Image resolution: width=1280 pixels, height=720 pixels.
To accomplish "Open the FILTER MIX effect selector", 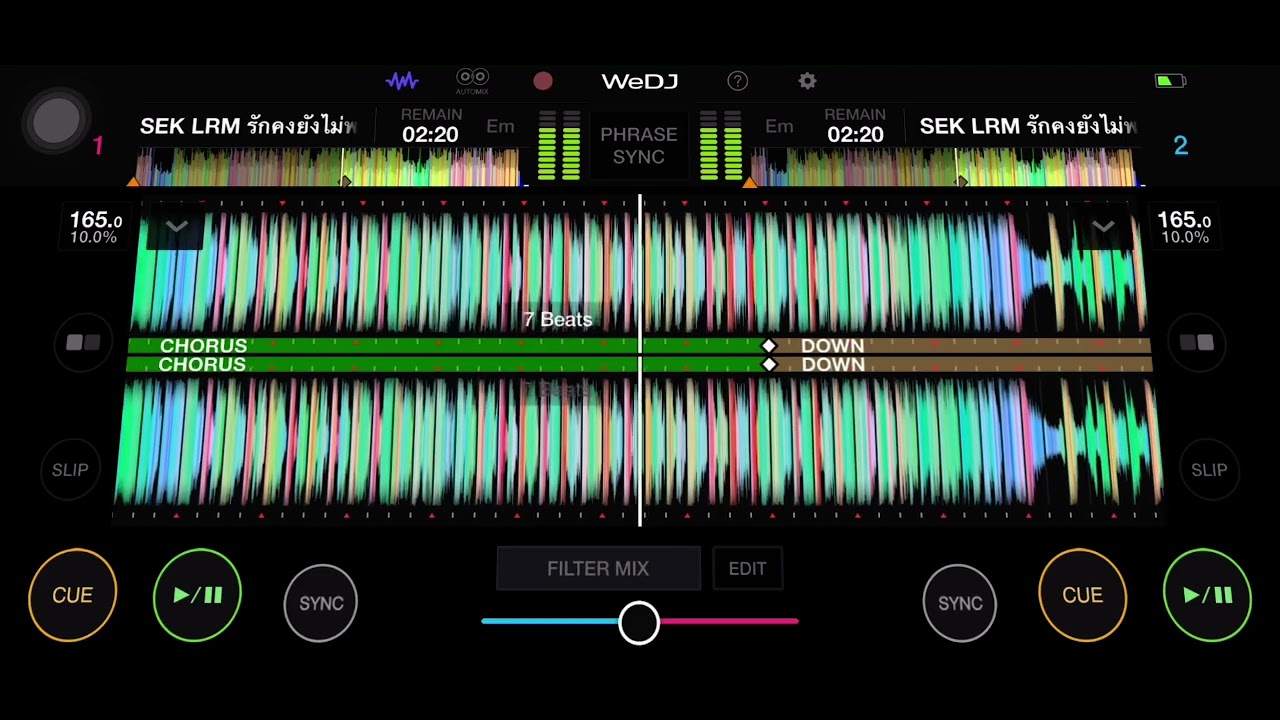I will [x=598, y=569].
